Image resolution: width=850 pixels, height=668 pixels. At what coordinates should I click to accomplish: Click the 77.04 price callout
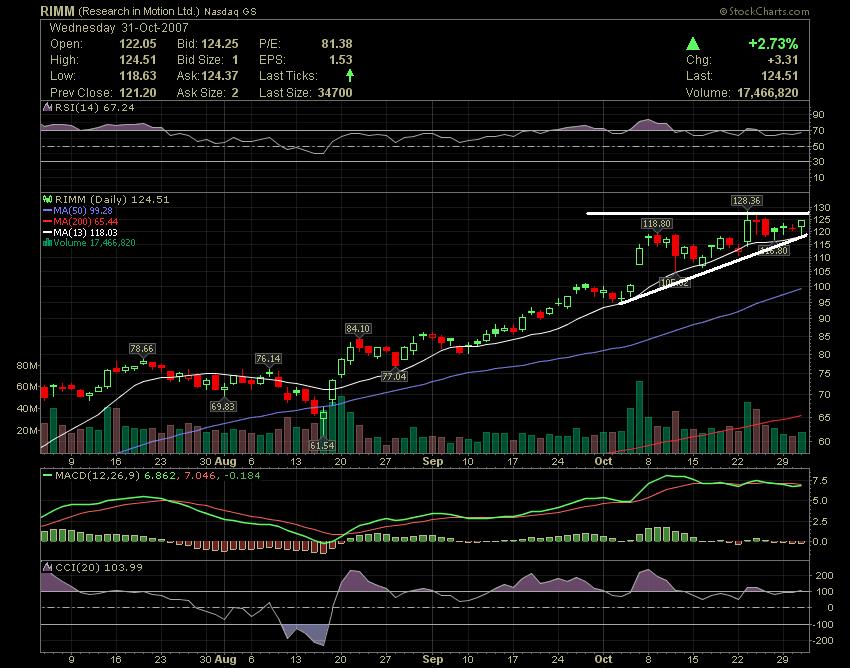tap(394, 376)
